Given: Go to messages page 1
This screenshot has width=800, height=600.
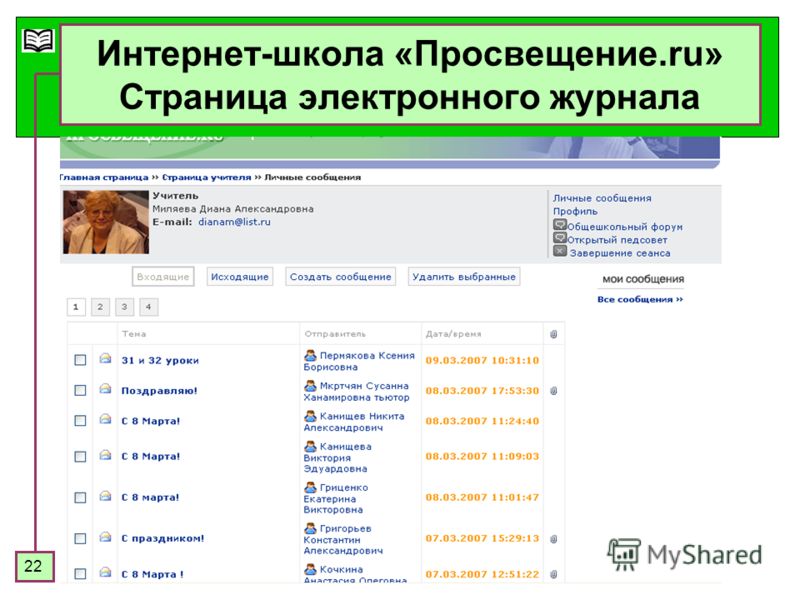Looking at the screenshot, I should tap(76, 307).
